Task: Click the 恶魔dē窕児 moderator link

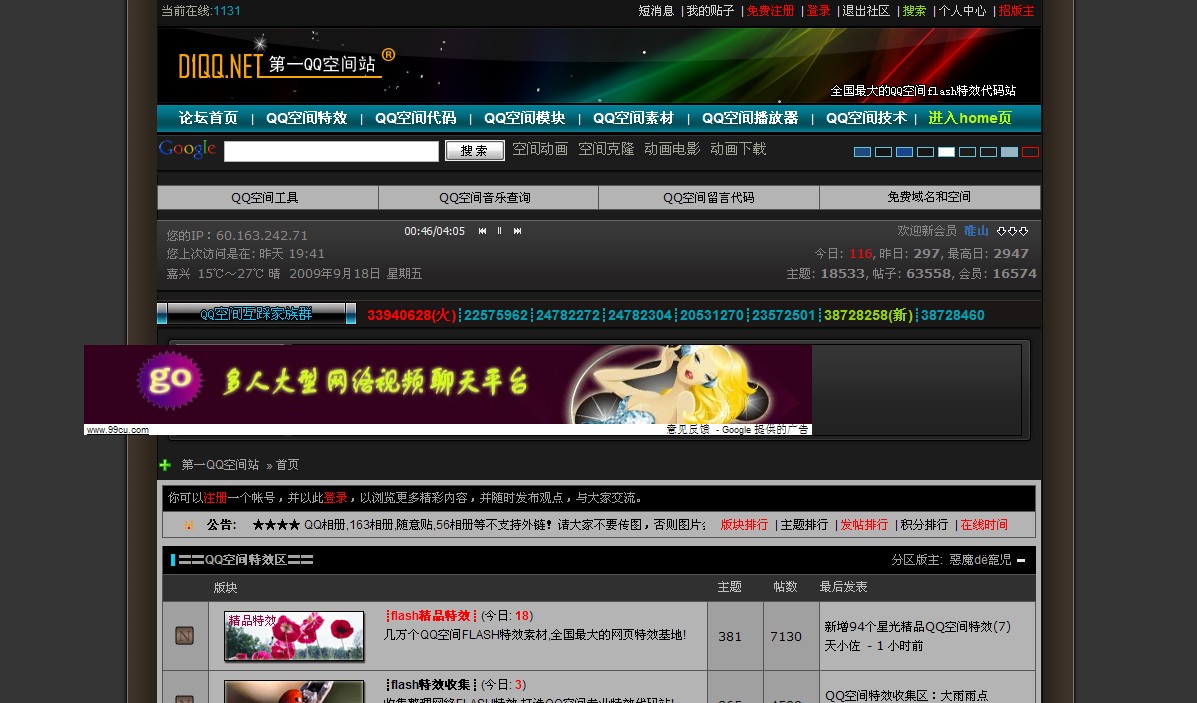Action: coord(980,560)
